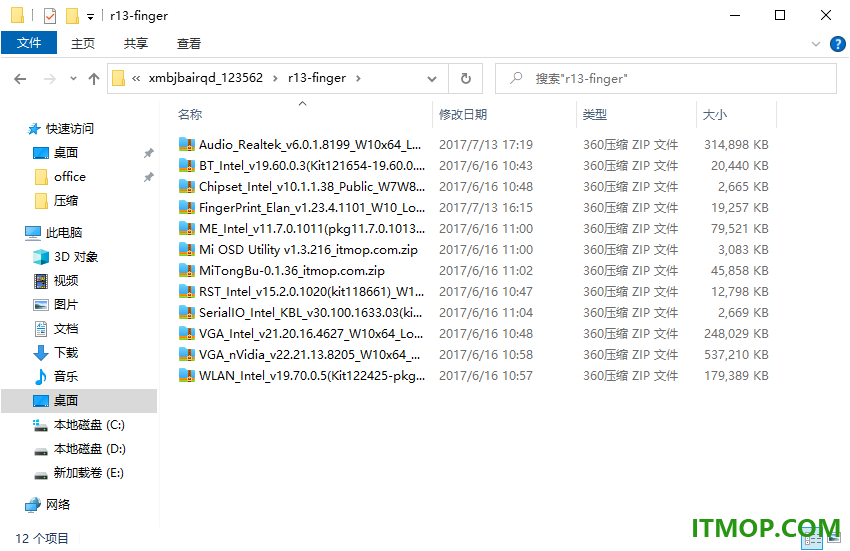
Task: Click the back navigation arrow
Action: coord(20,79)
